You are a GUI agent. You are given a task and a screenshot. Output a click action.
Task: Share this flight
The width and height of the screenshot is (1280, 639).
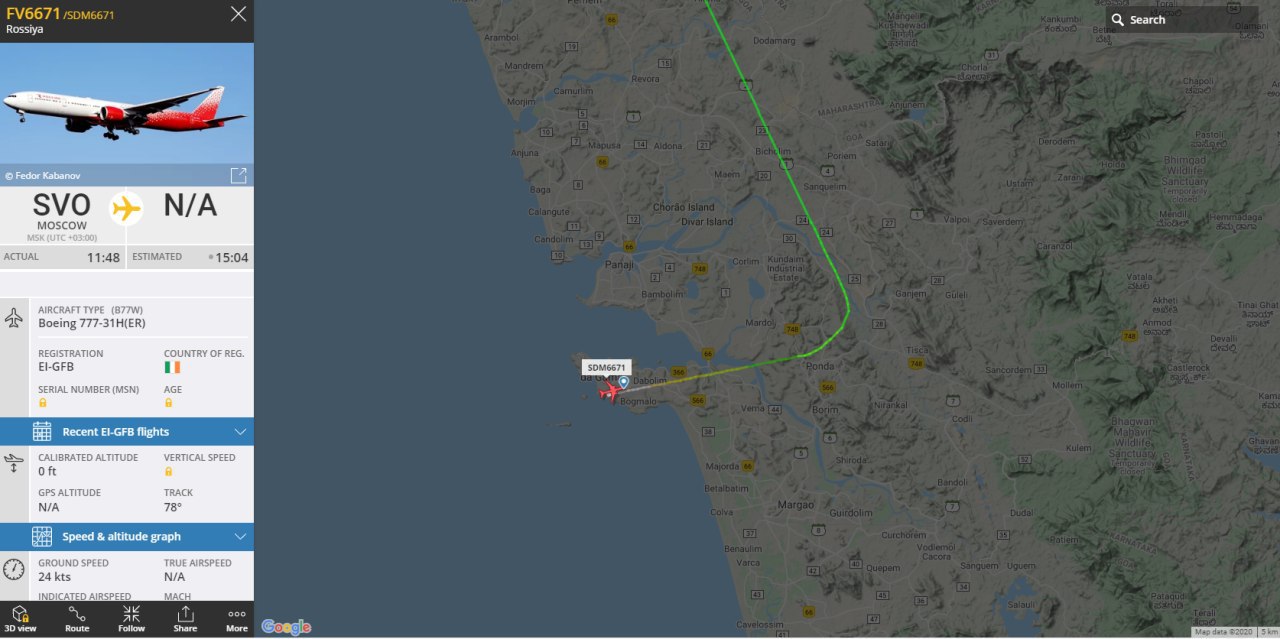(x=185, y=619)
